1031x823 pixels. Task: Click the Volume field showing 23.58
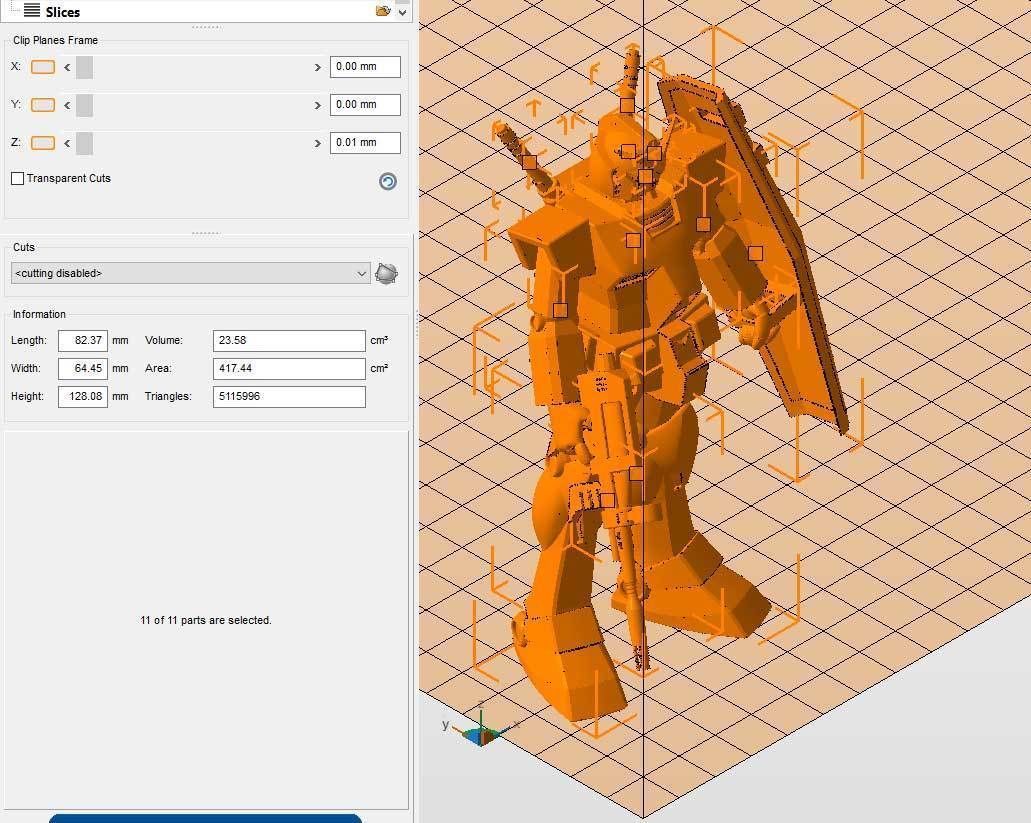289,341
